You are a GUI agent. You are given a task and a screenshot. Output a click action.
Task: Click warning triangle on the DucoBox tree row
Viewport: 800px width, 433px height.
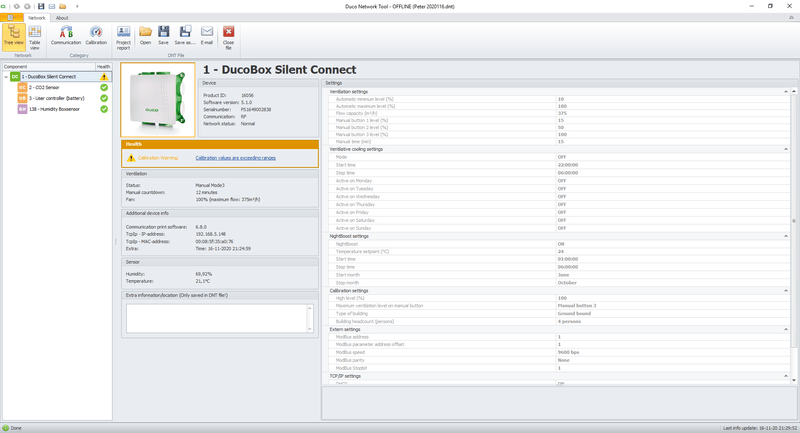104,77
